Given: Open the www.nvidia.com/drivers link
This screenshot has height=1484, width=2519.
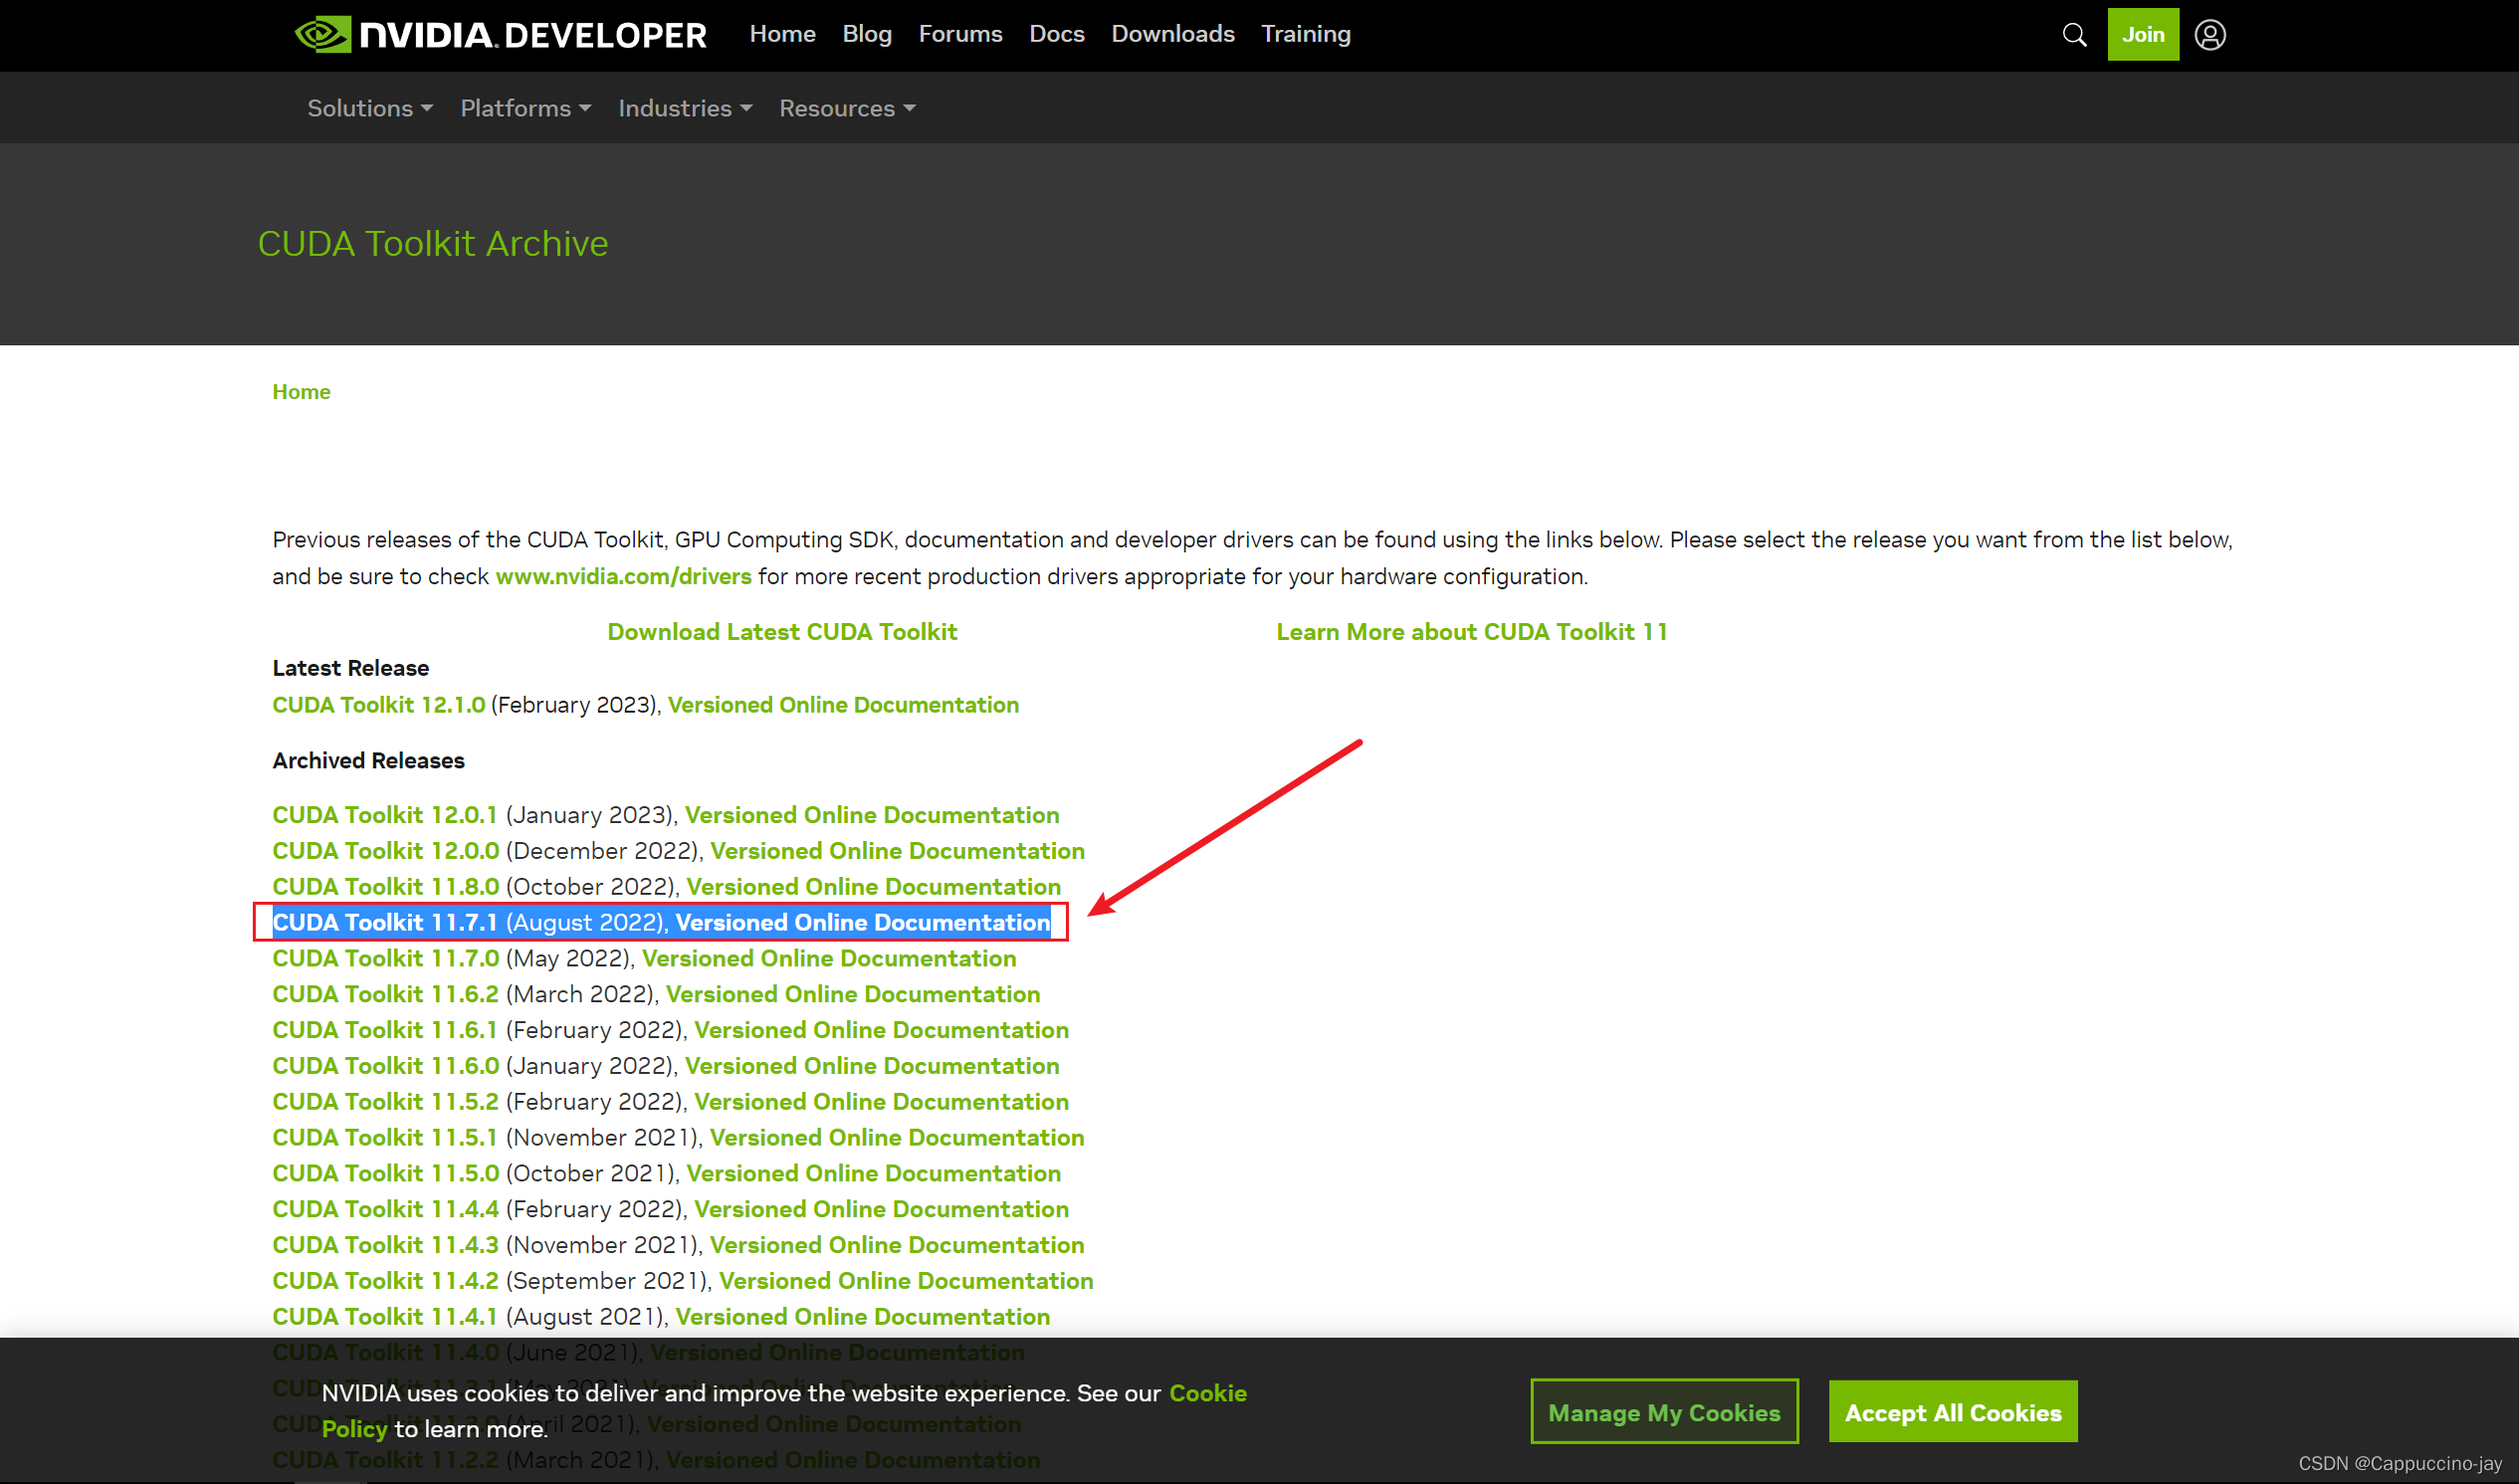Looking at the screenshot, I should [623, 577].
